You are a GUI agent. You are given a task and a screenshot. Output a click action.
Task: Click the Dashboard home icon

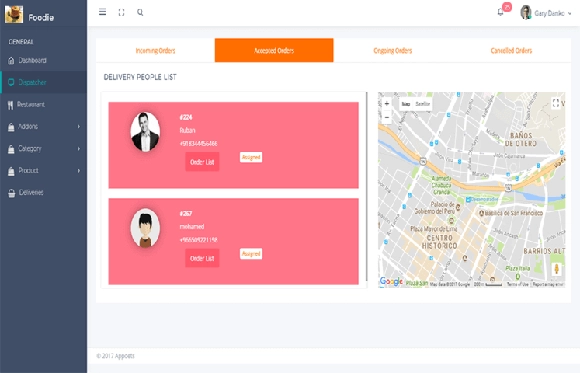[11, 60]
